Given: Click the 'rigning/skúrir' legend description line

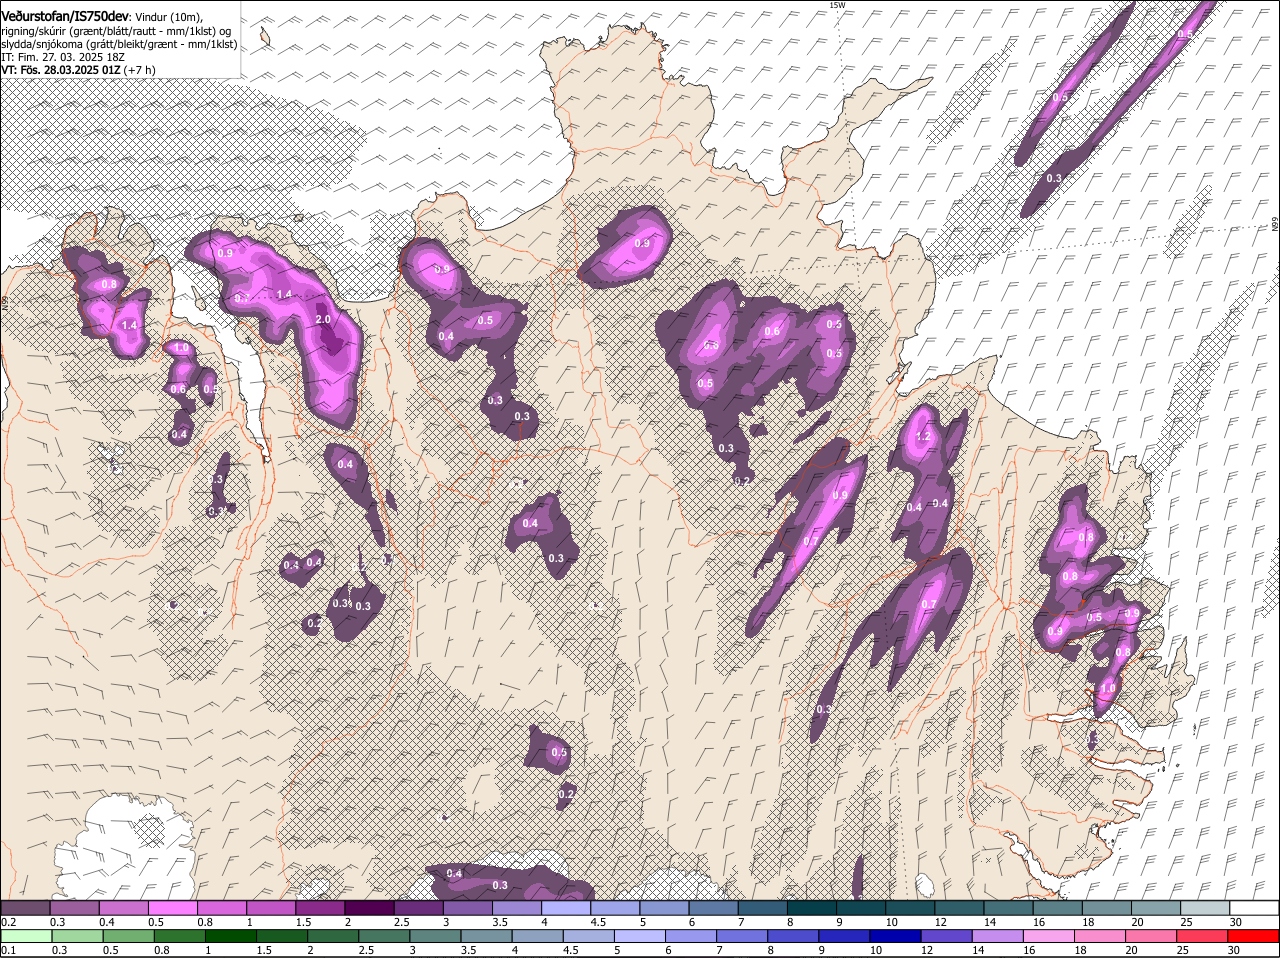Looking at the screenshot, I should click(116, 31).
